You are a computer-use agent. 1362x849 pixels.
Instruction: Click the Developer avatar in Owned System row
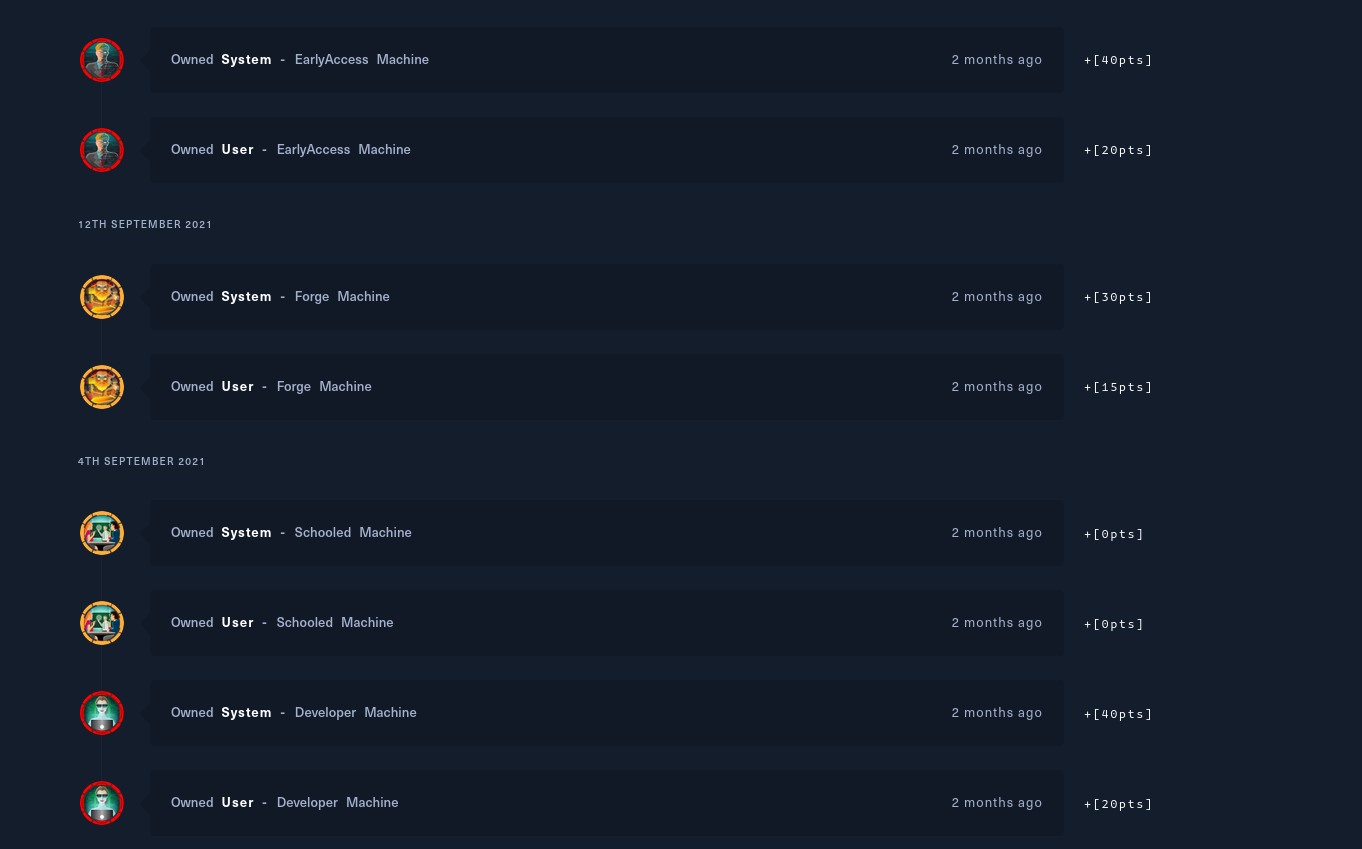coord(102,713)
